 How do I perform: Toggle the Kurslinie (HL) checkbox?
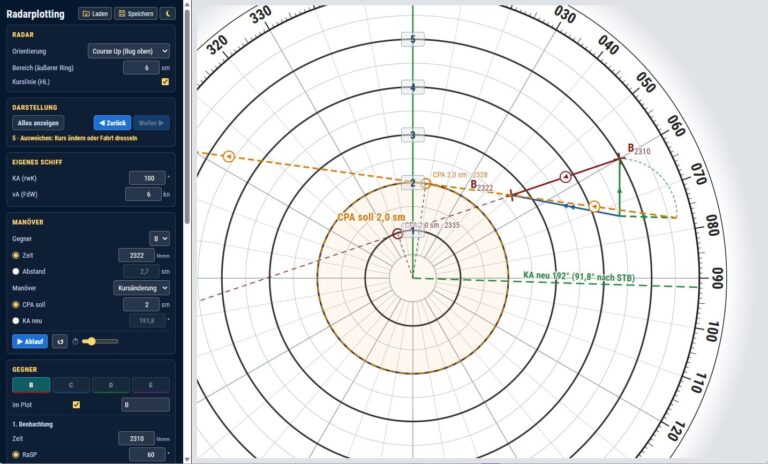(x=166, y=82)
